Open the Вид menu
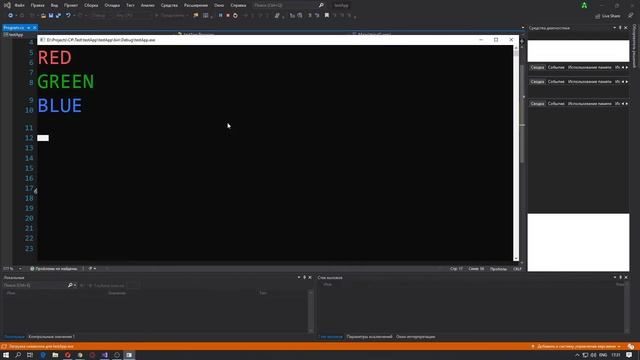The width and height of the screenshot is (640, 360). pos(54,5)
